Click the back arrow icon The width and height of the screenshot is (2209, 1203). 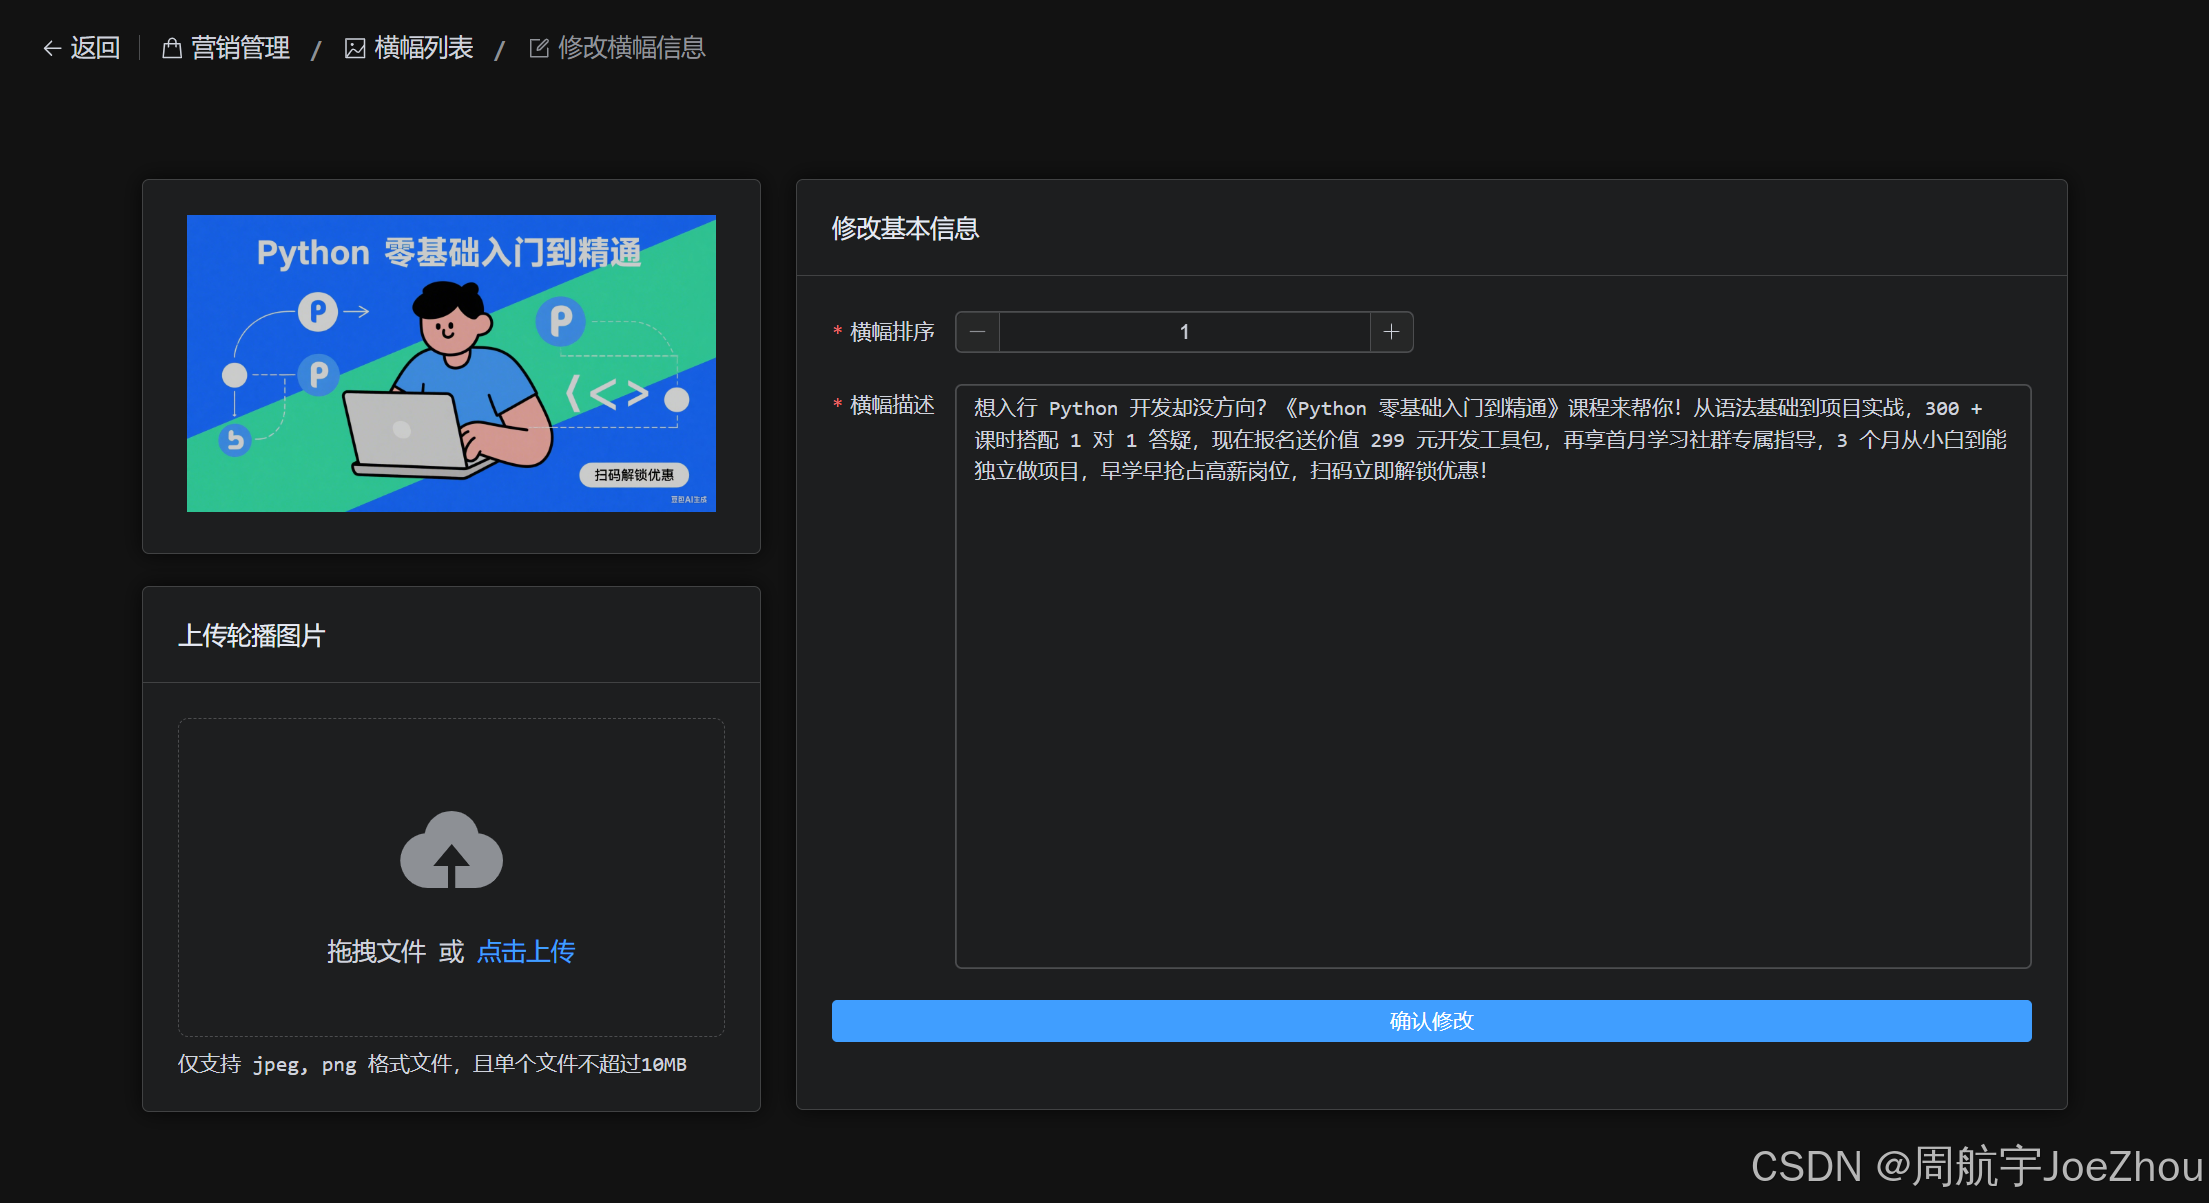tap(52, 48)
